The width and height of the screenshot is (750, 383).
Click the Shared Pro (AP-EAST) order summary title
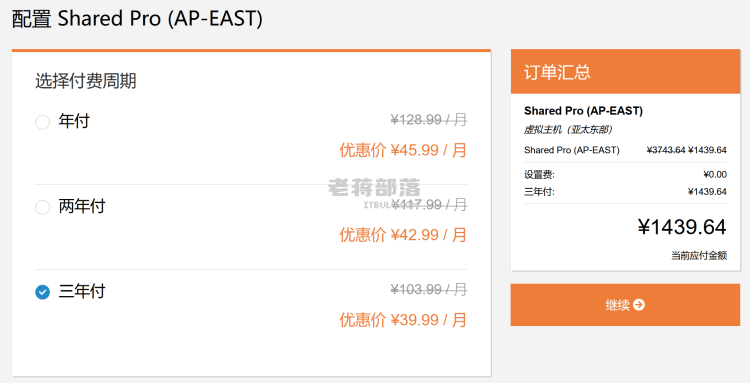coord(583,111)
